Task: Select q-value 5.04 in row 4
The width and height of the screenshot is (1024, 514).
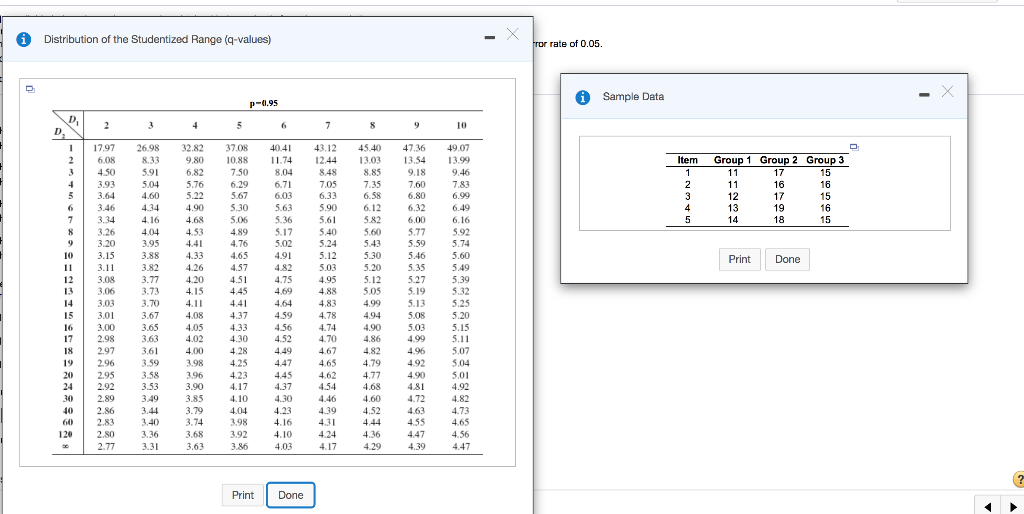Action: coord(150,184)
